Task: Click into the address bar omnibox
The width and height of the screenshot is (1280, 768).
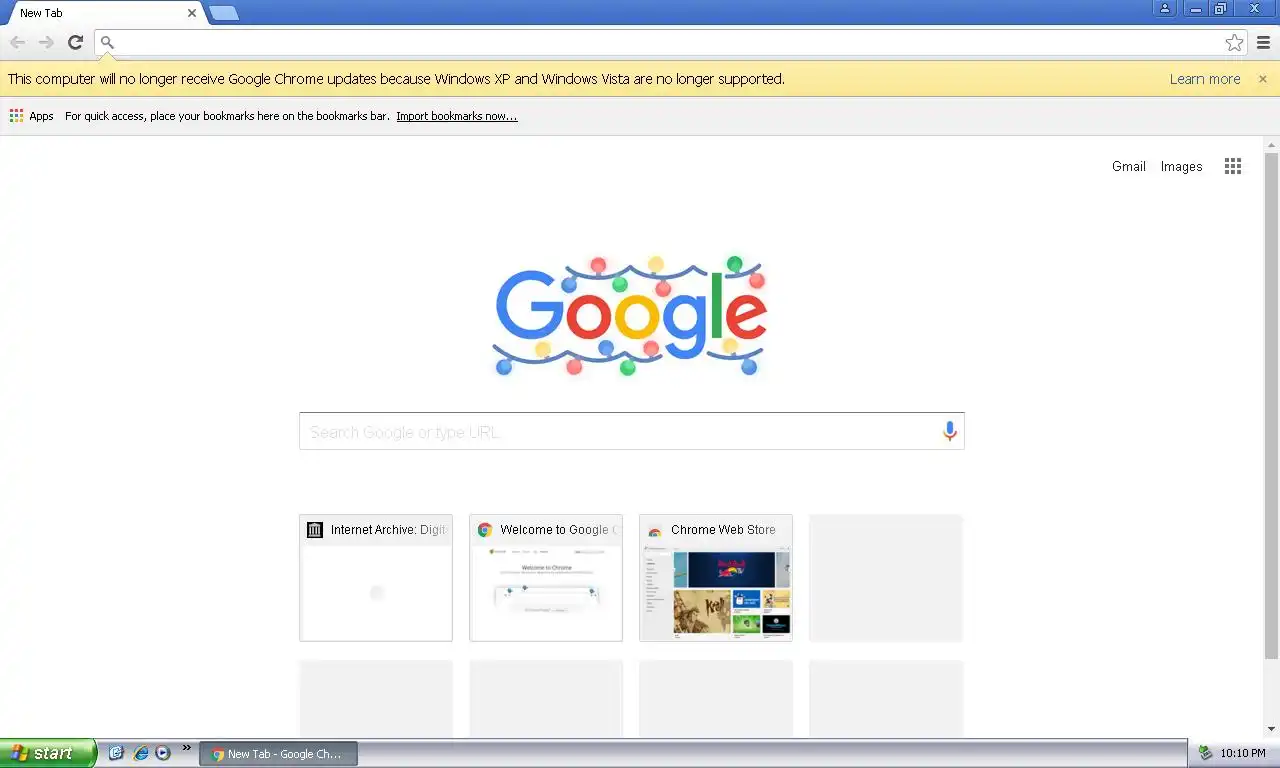Action: click(x=670, y=42)
